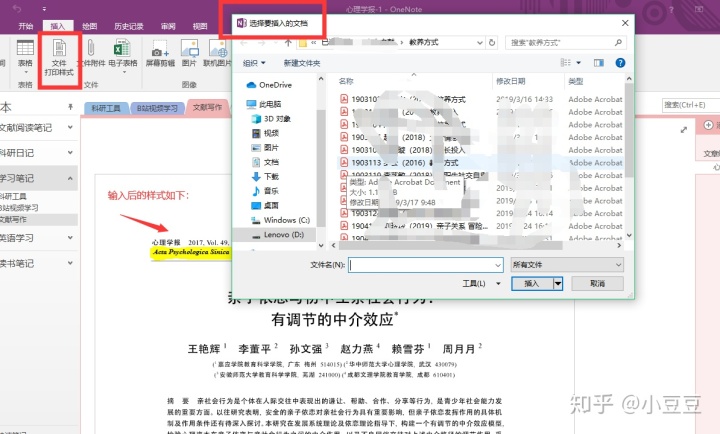Open the 工具(L) dropdown

point(481,283)
